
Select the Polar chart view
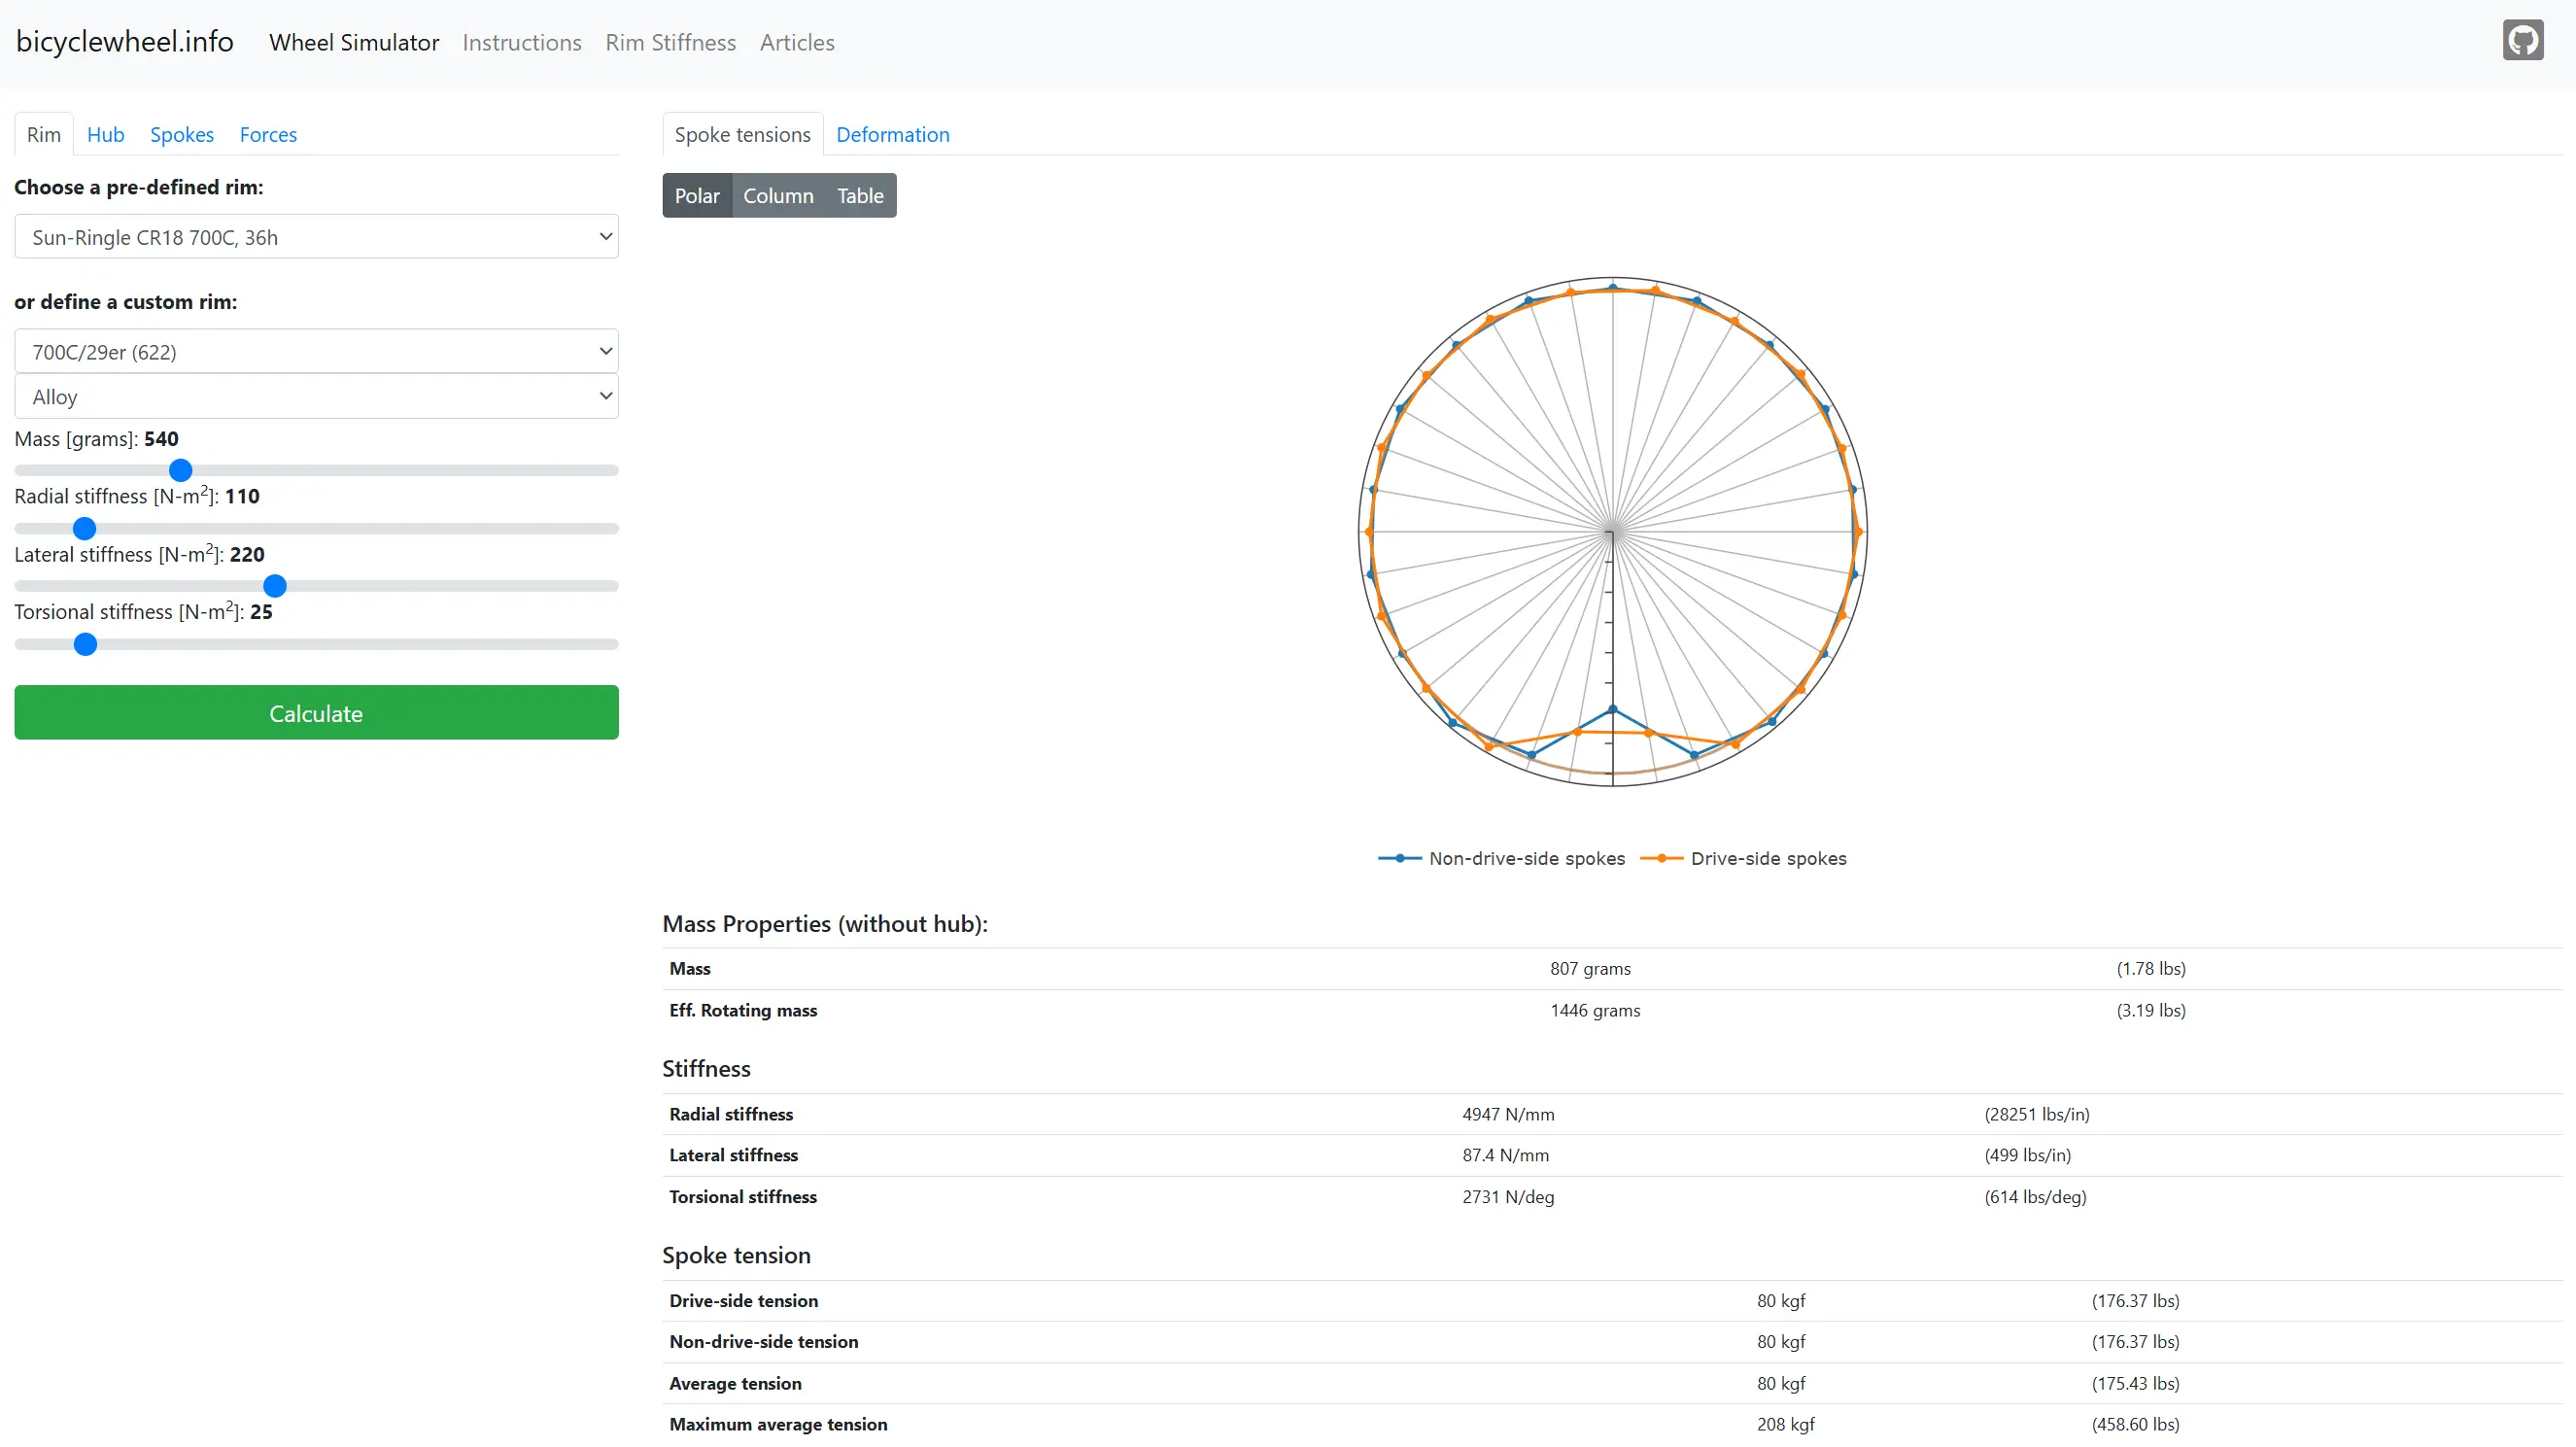(696, 196)
